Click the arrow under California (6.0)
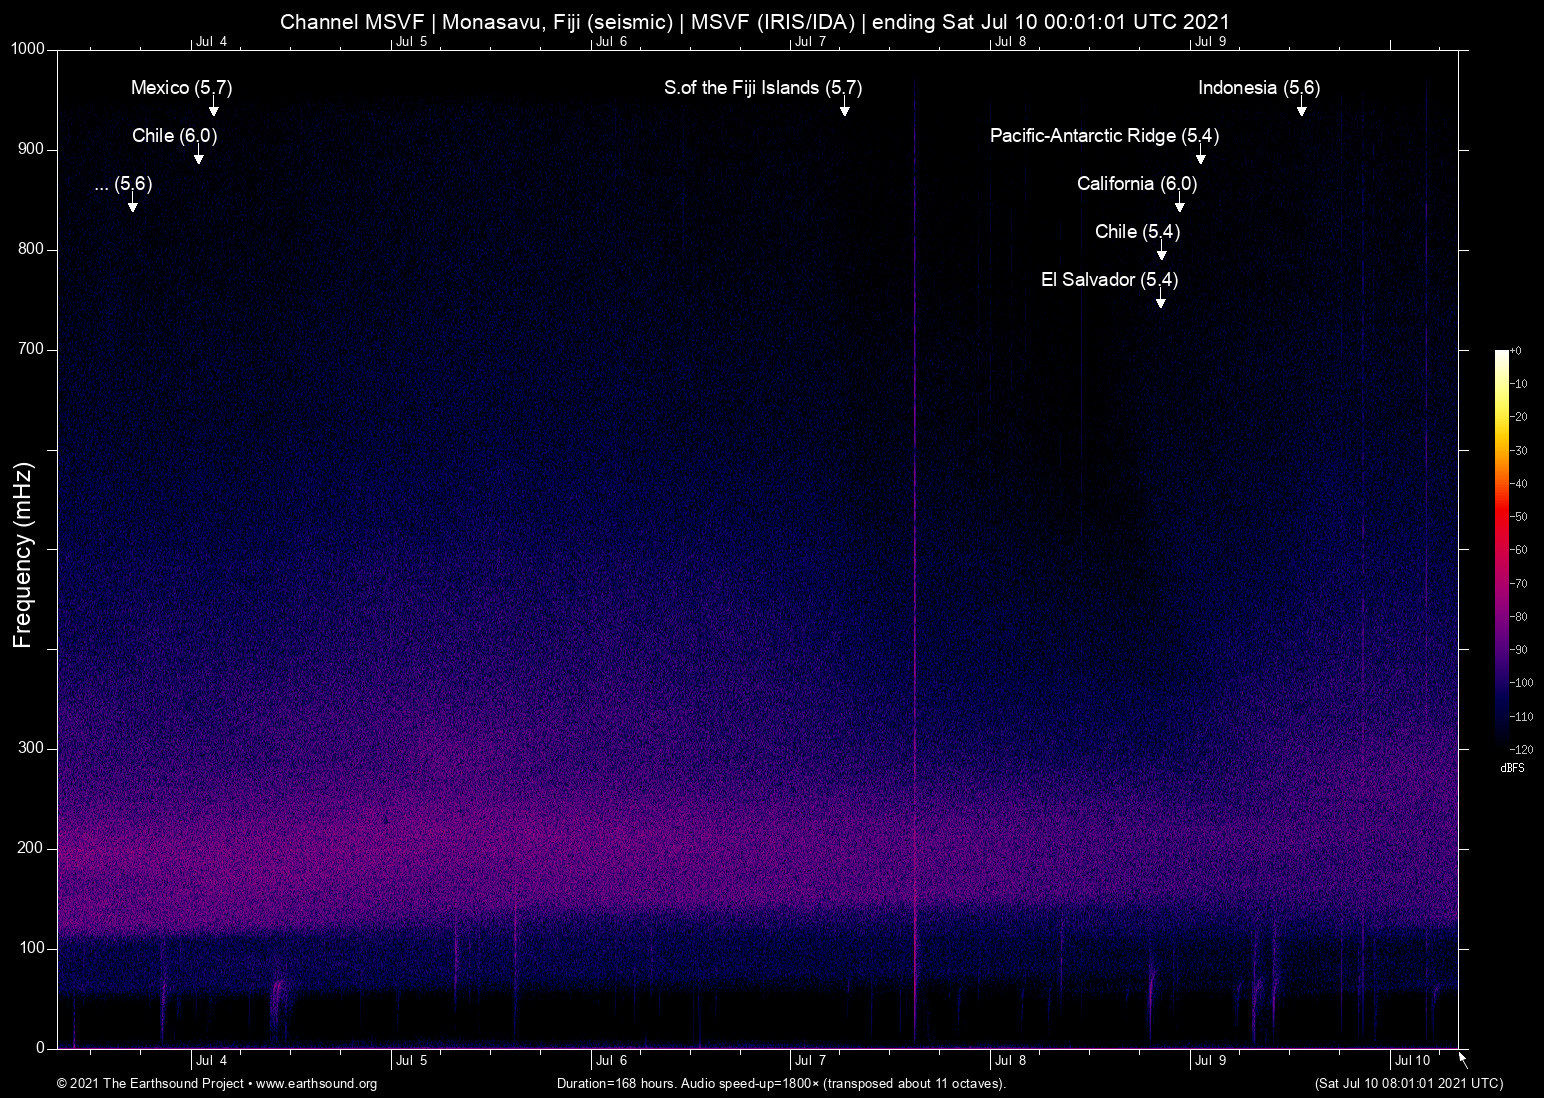Image resolution: width=1544 pixels, height=1098 pixels. [1179, 205]
